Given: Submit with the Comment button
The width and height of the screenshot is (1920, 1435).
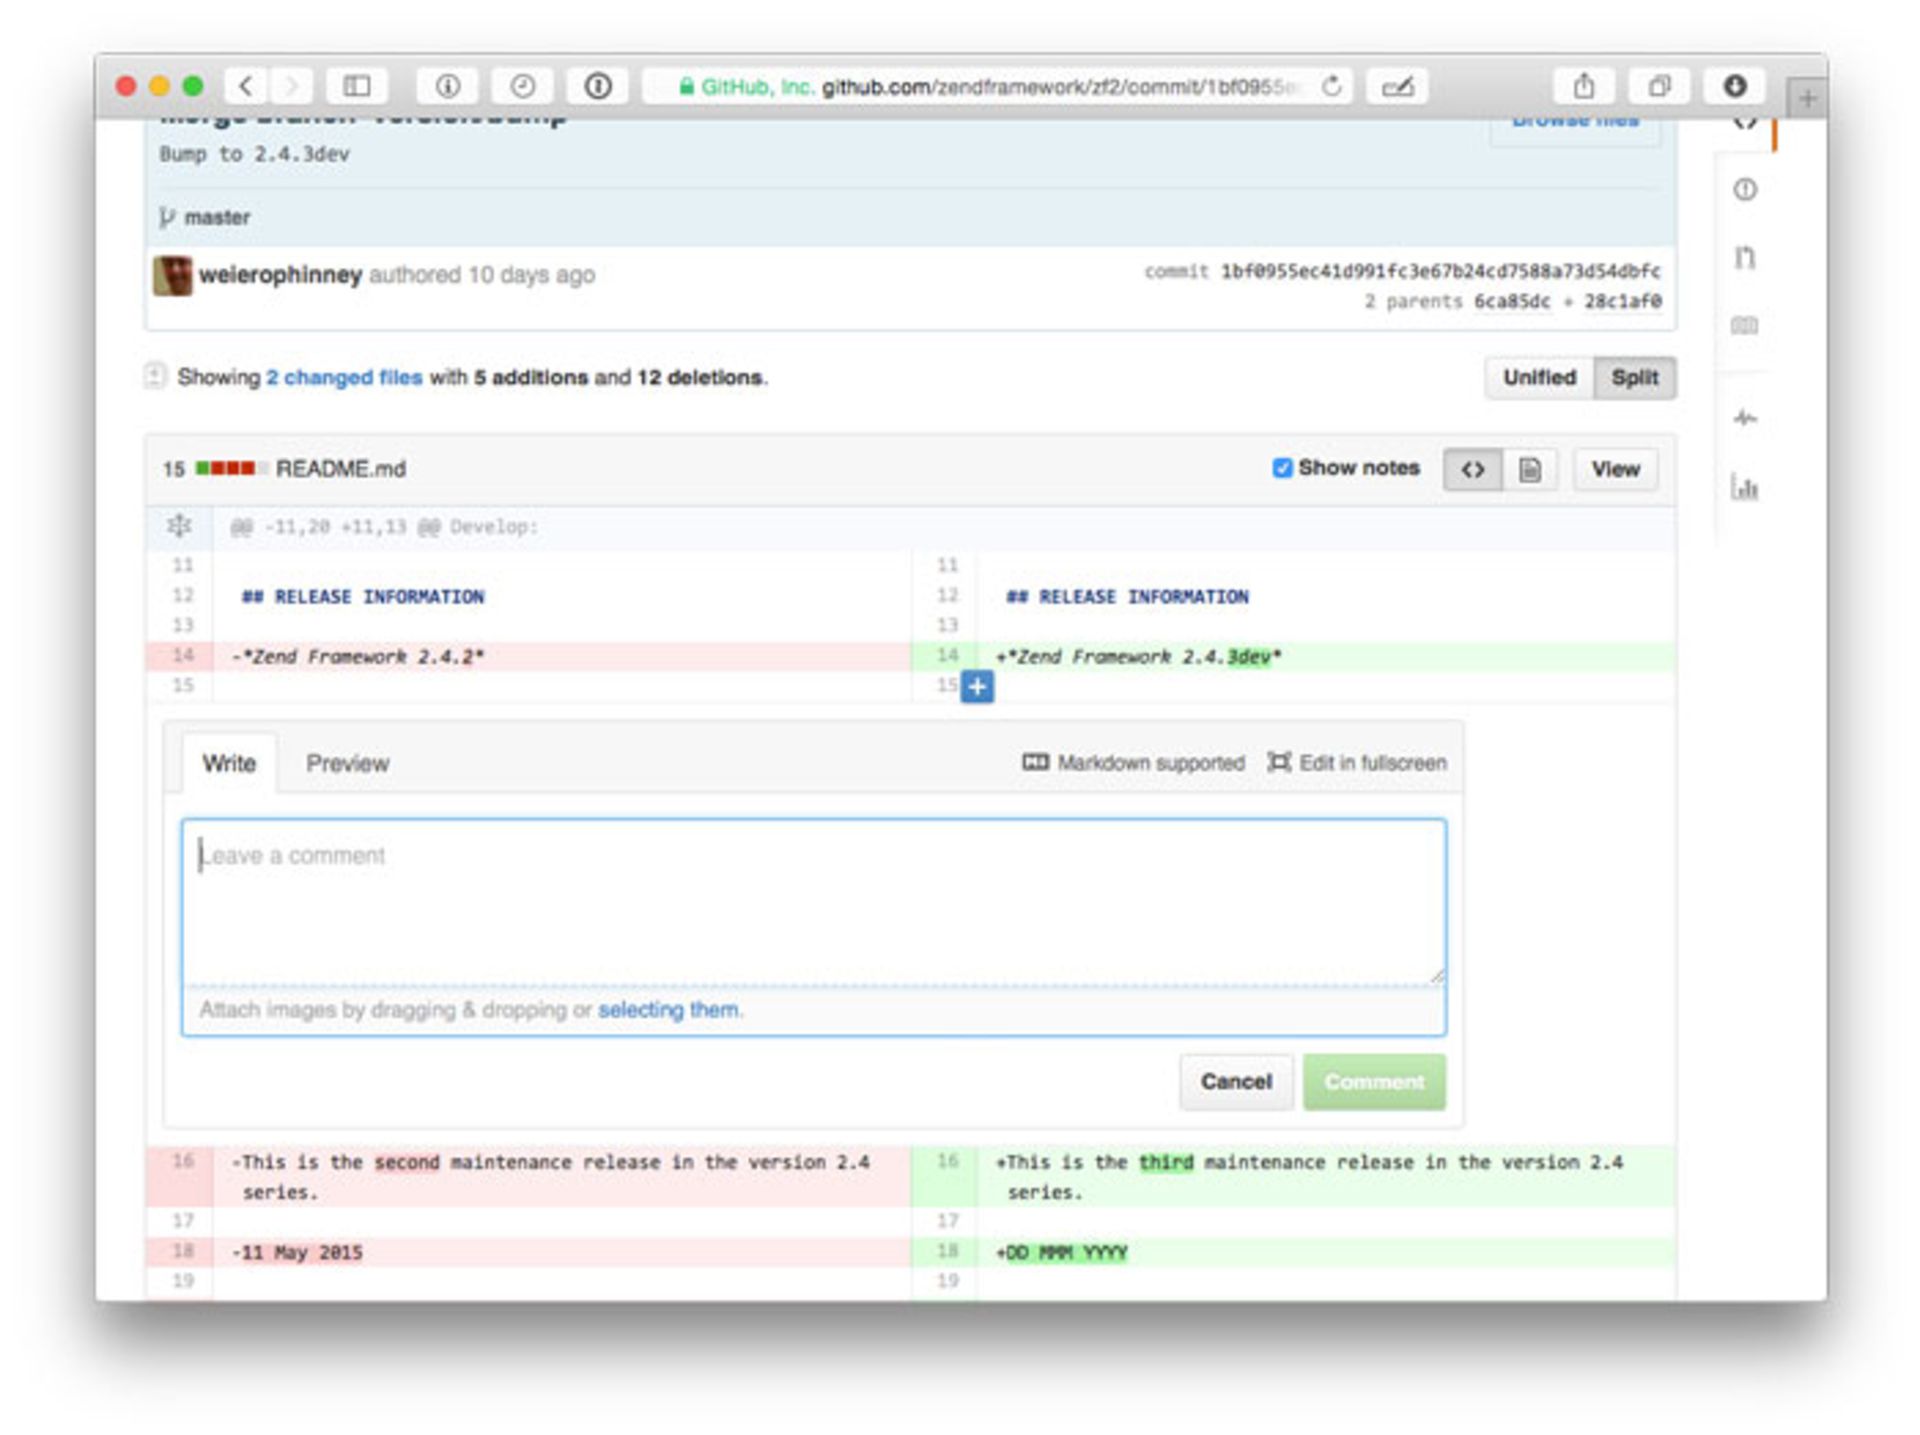Looking at the screenshot, I should click(x=1374, y=1081).
